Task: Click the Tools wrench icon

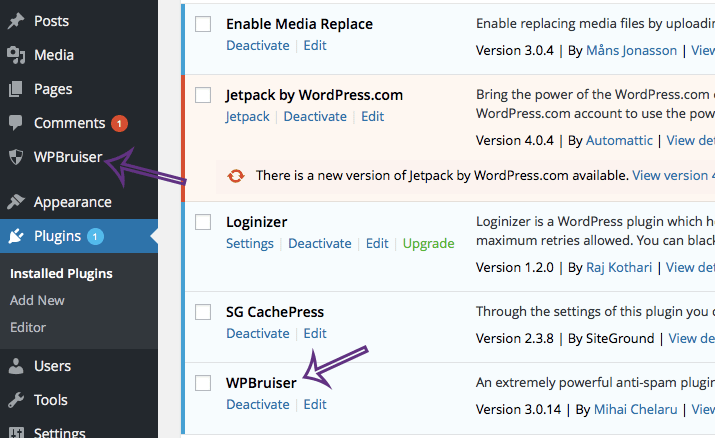Action: tap(16, 401)
